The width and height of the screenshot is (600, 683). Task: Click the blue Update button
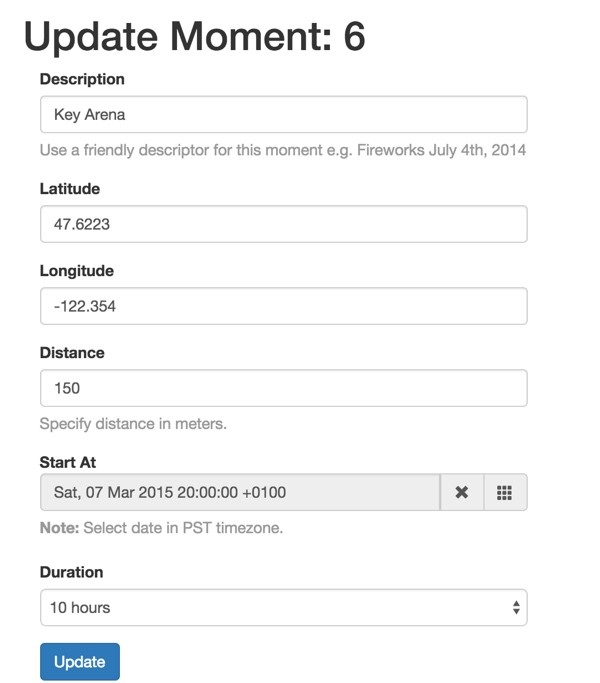[x=80, y=662]
